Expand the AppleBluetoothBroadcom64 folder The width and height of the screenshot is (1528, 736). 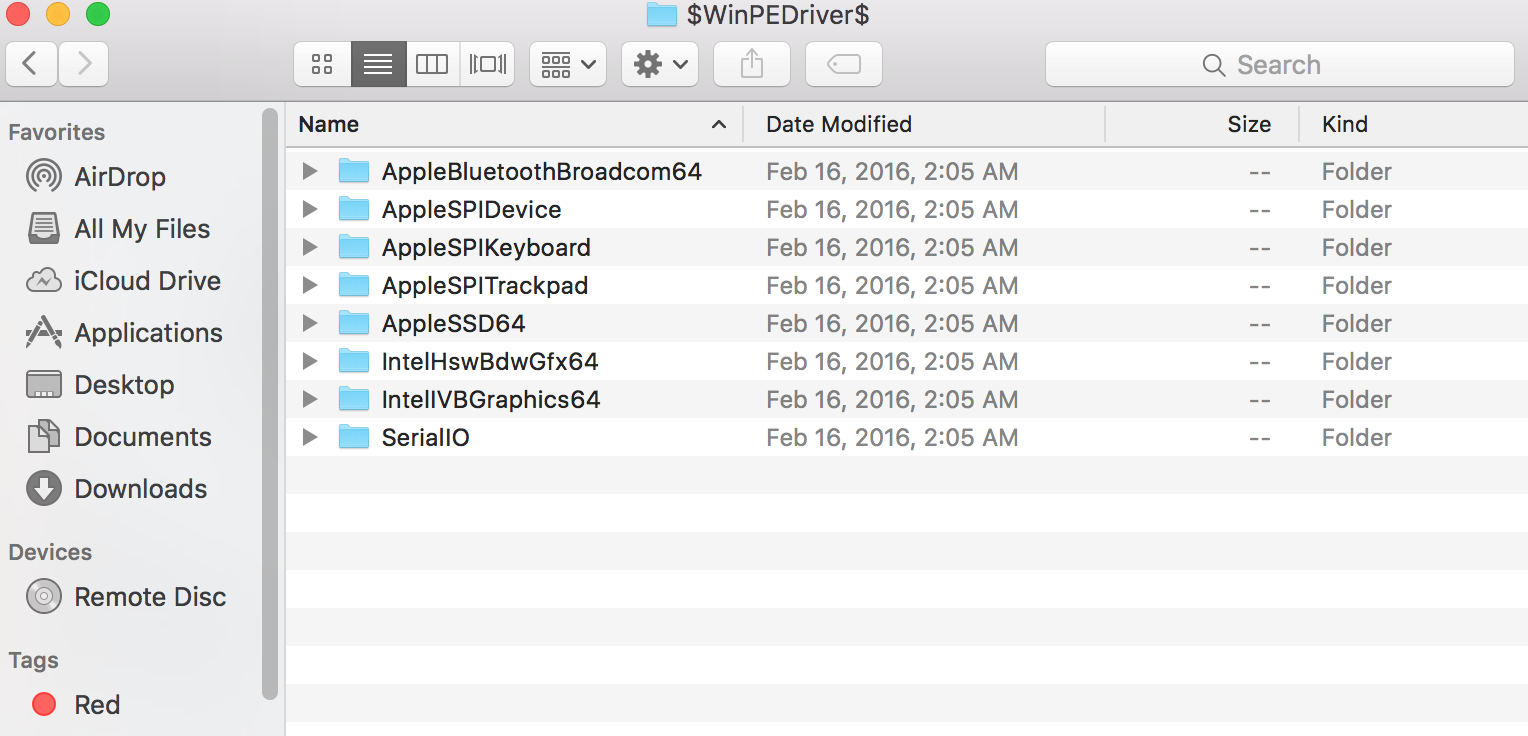(310, 171)
